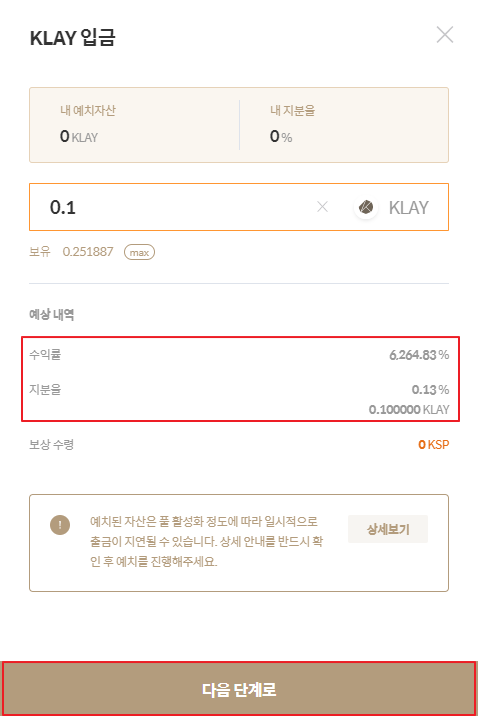Image resolution: width=478 pixels, height=716 pixels.
Task: Click the KLAY token label in the input
Action: [x=409, y=208]
